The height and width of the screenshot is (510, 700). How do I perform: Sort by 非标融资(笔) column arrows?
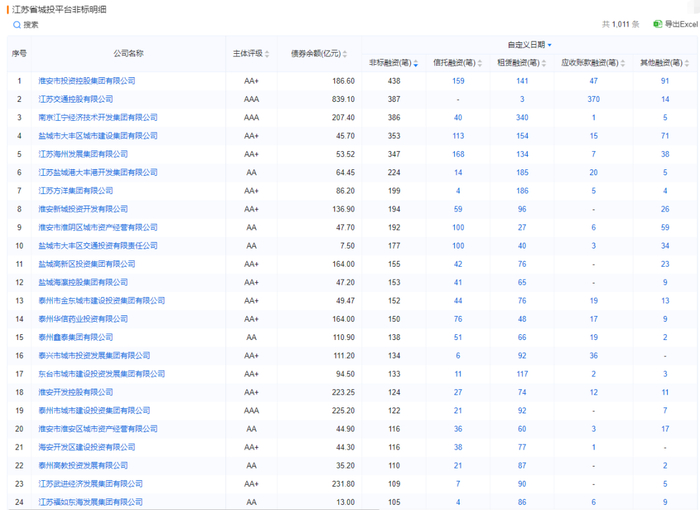pyautogui.click(x=416, y=63)
